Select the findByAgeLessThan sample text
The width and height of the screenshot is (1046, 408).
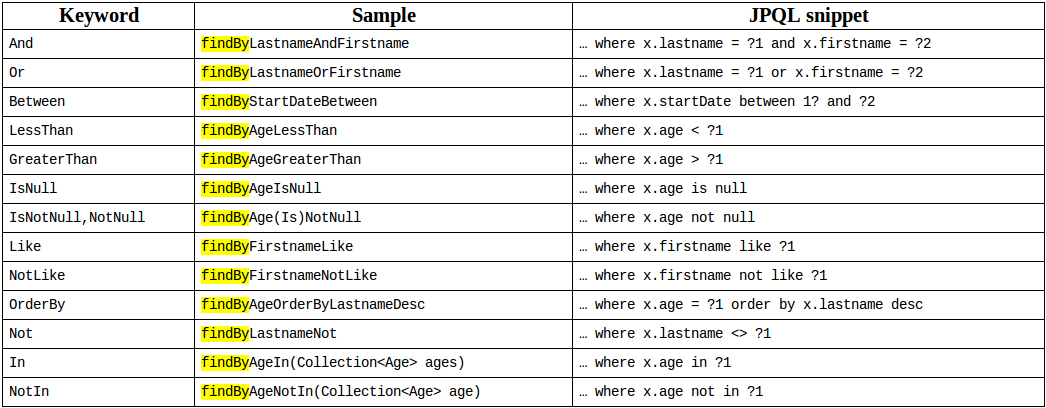[270, 131]
